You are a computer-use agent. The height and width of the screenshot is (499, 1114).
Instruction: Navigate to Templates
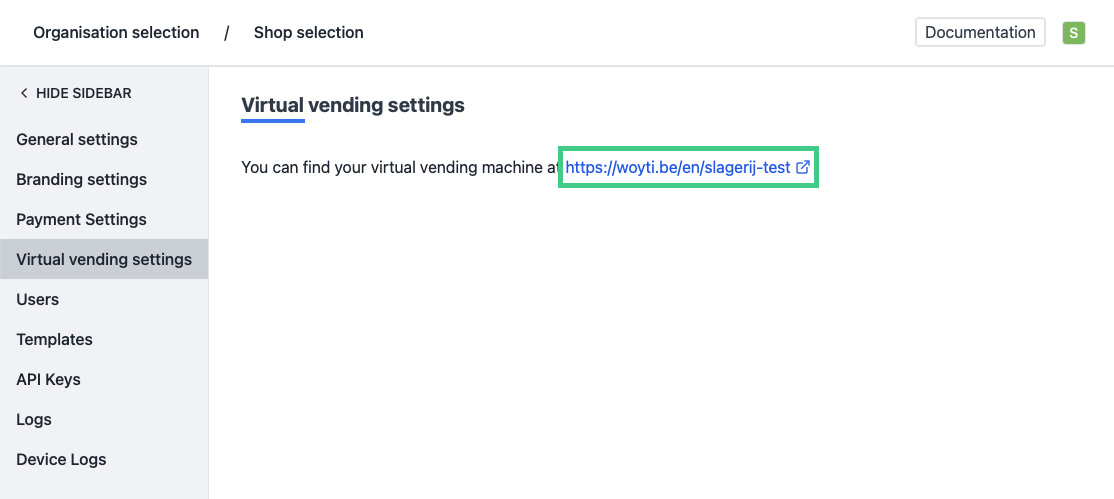click(x=54, y=339)
